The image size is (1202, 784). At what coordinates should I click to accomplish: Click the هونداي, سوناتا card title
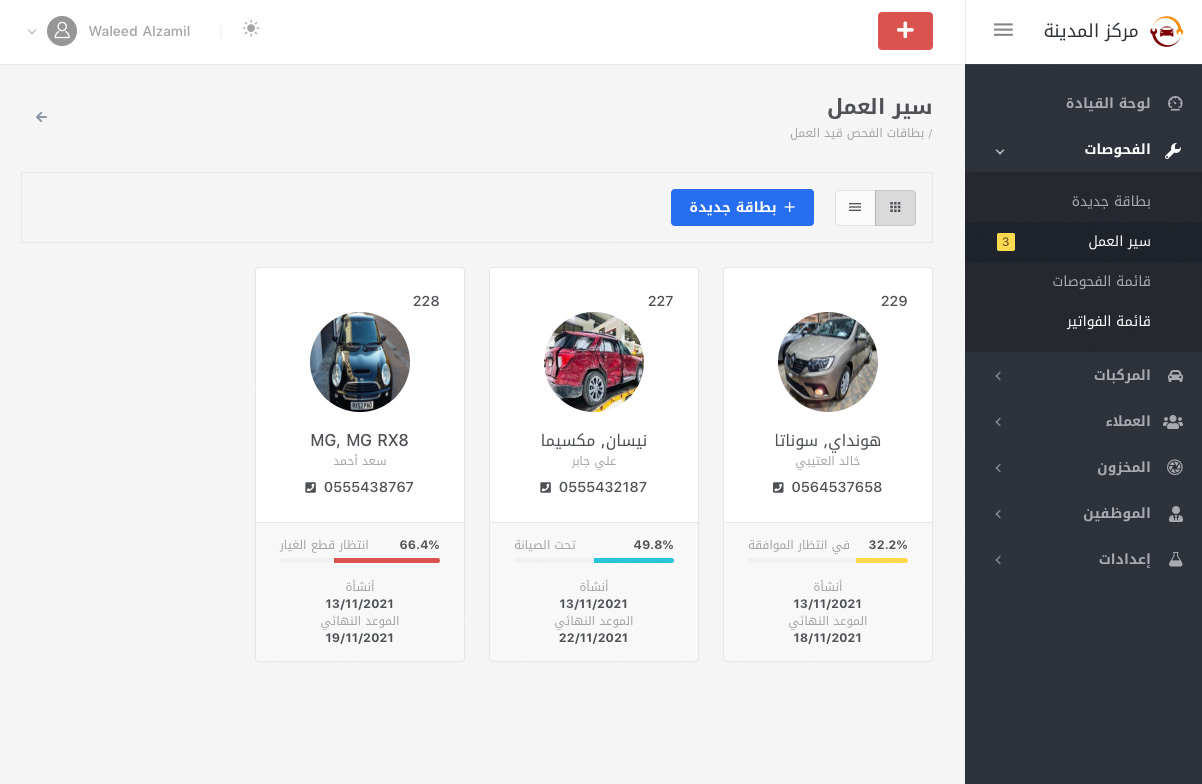[x=828, y=440]
